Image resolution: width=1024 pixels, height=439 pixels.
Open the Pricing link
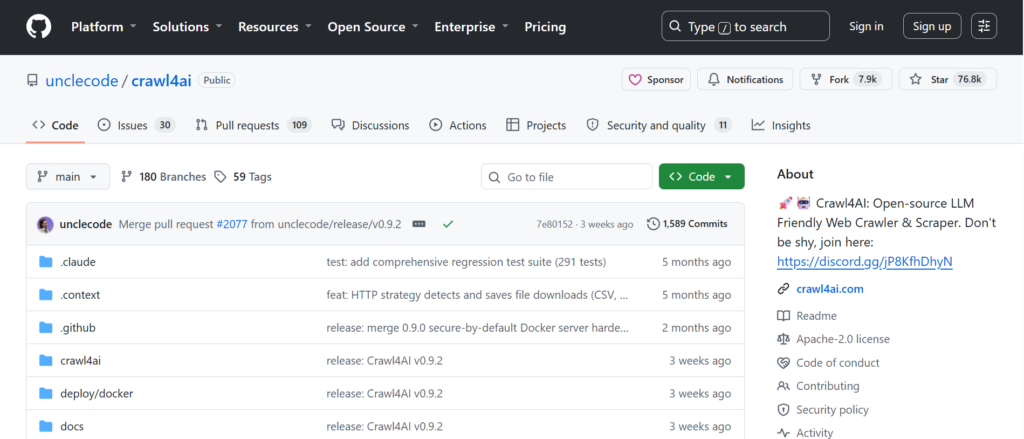pyautogui.click(x=545, y=27)
